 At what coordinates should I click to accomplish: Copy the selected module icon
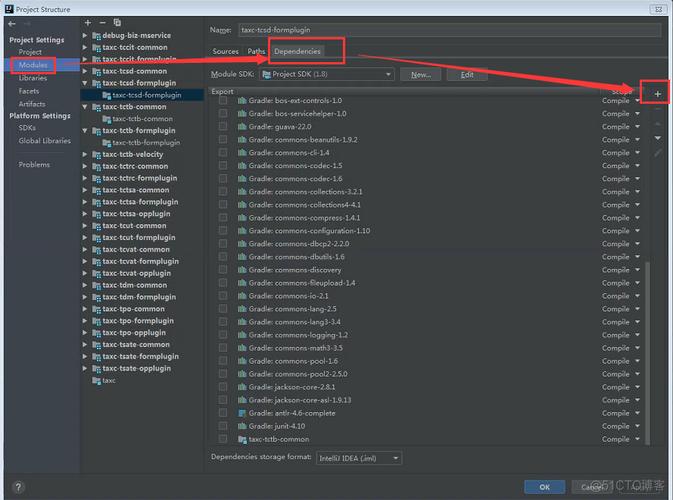coord(117,23)
